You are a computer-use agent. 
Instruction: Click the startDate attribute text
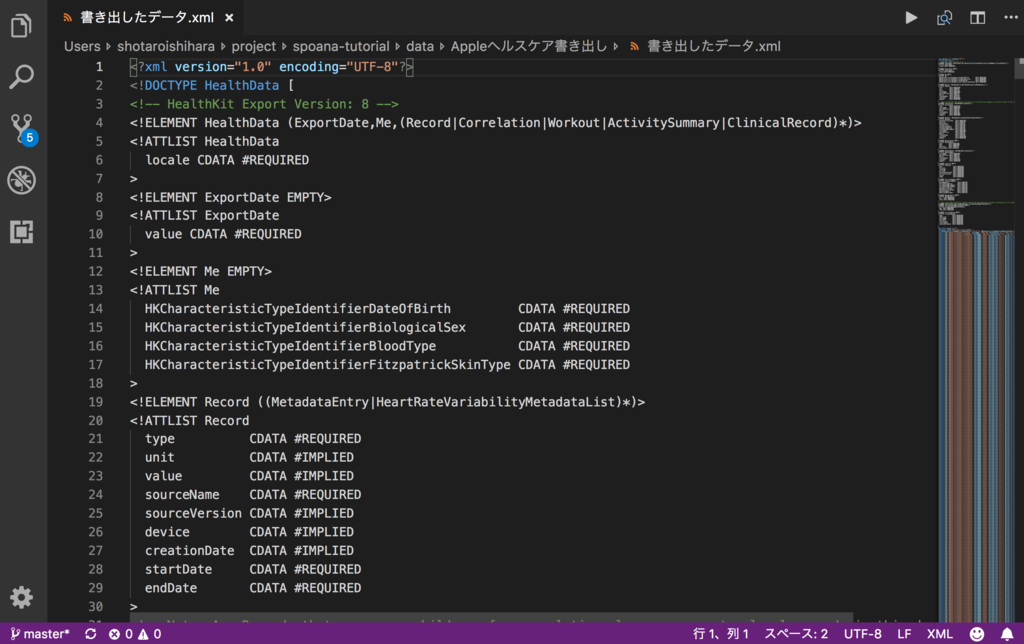(x=178, y=569)
